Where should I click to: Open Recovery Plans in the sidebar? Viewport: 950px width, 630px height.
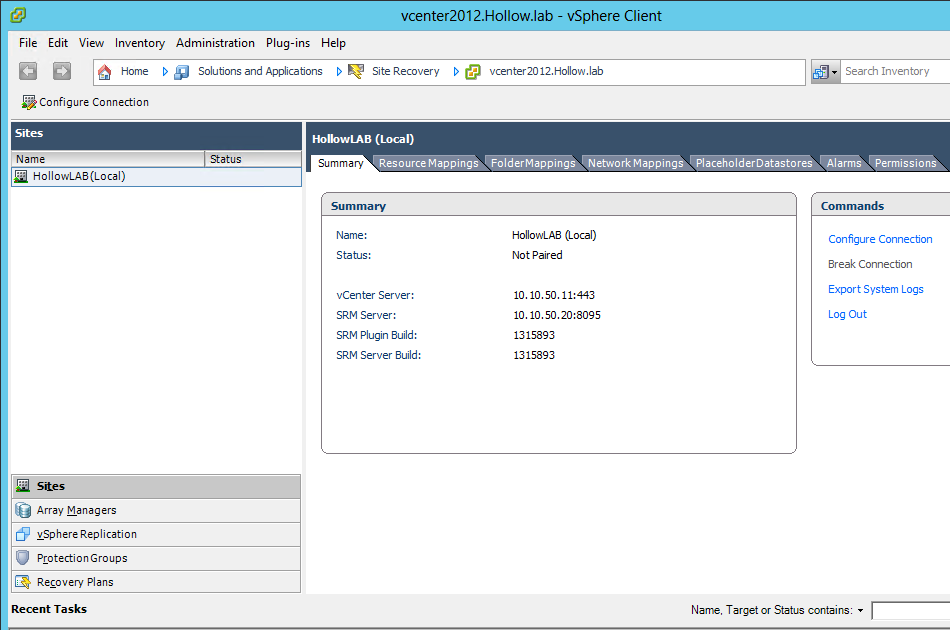75,582
